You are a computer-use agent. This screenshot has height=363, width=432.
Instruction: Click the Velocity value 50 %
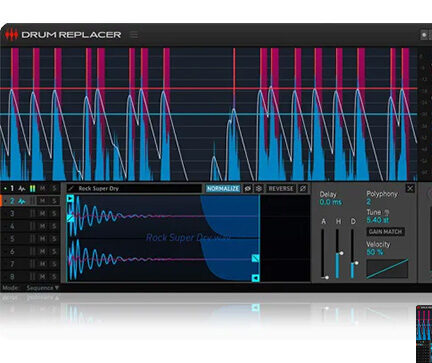tap(375, 252)
